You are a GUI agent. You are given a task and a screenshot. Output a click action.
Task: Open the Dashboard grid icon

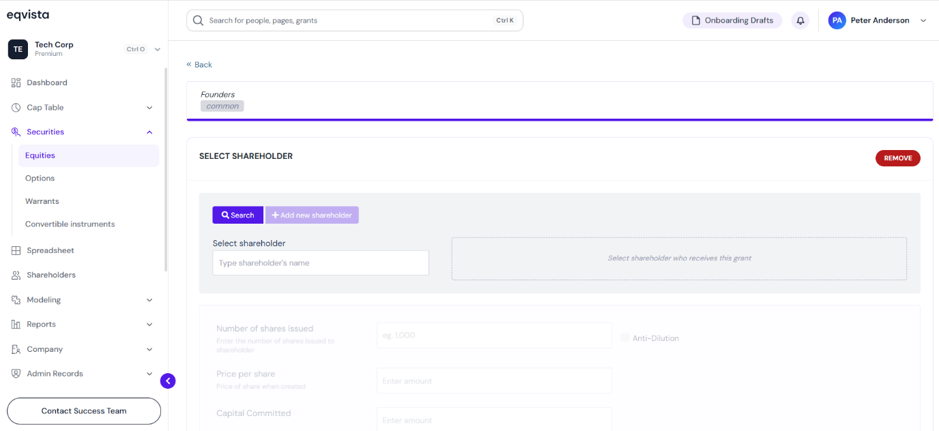(16, 83)
